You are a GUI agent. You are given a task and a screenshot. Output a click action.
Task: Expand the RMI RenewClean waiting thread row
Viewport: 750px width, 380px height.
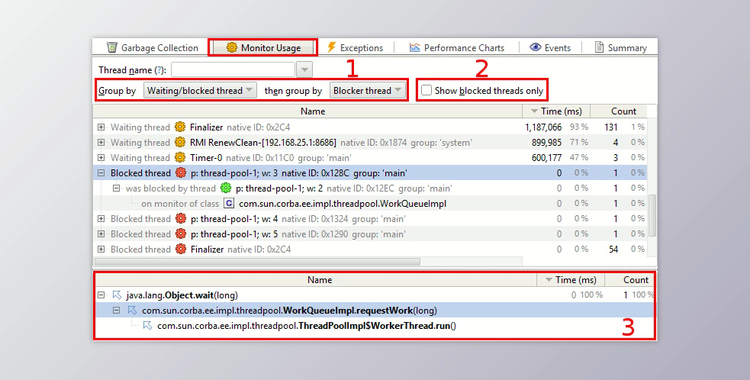click(x=101, y=143)
